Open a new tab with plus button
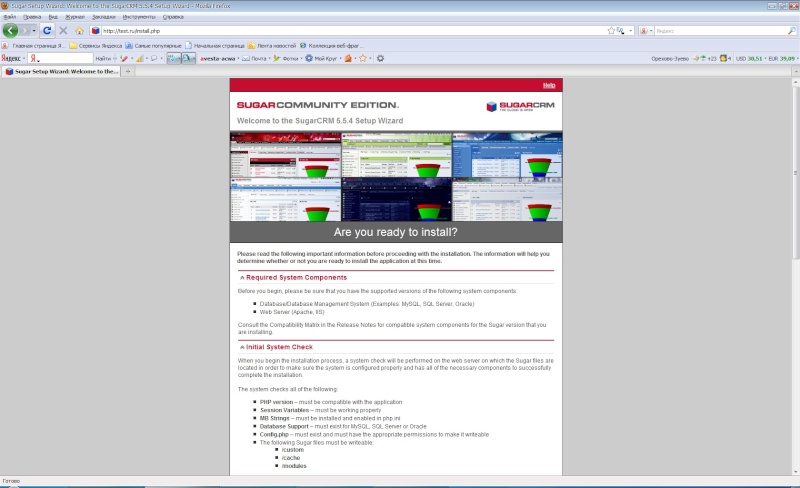Image resolution: width=800 pixels, height=488 pixels. 128,71
